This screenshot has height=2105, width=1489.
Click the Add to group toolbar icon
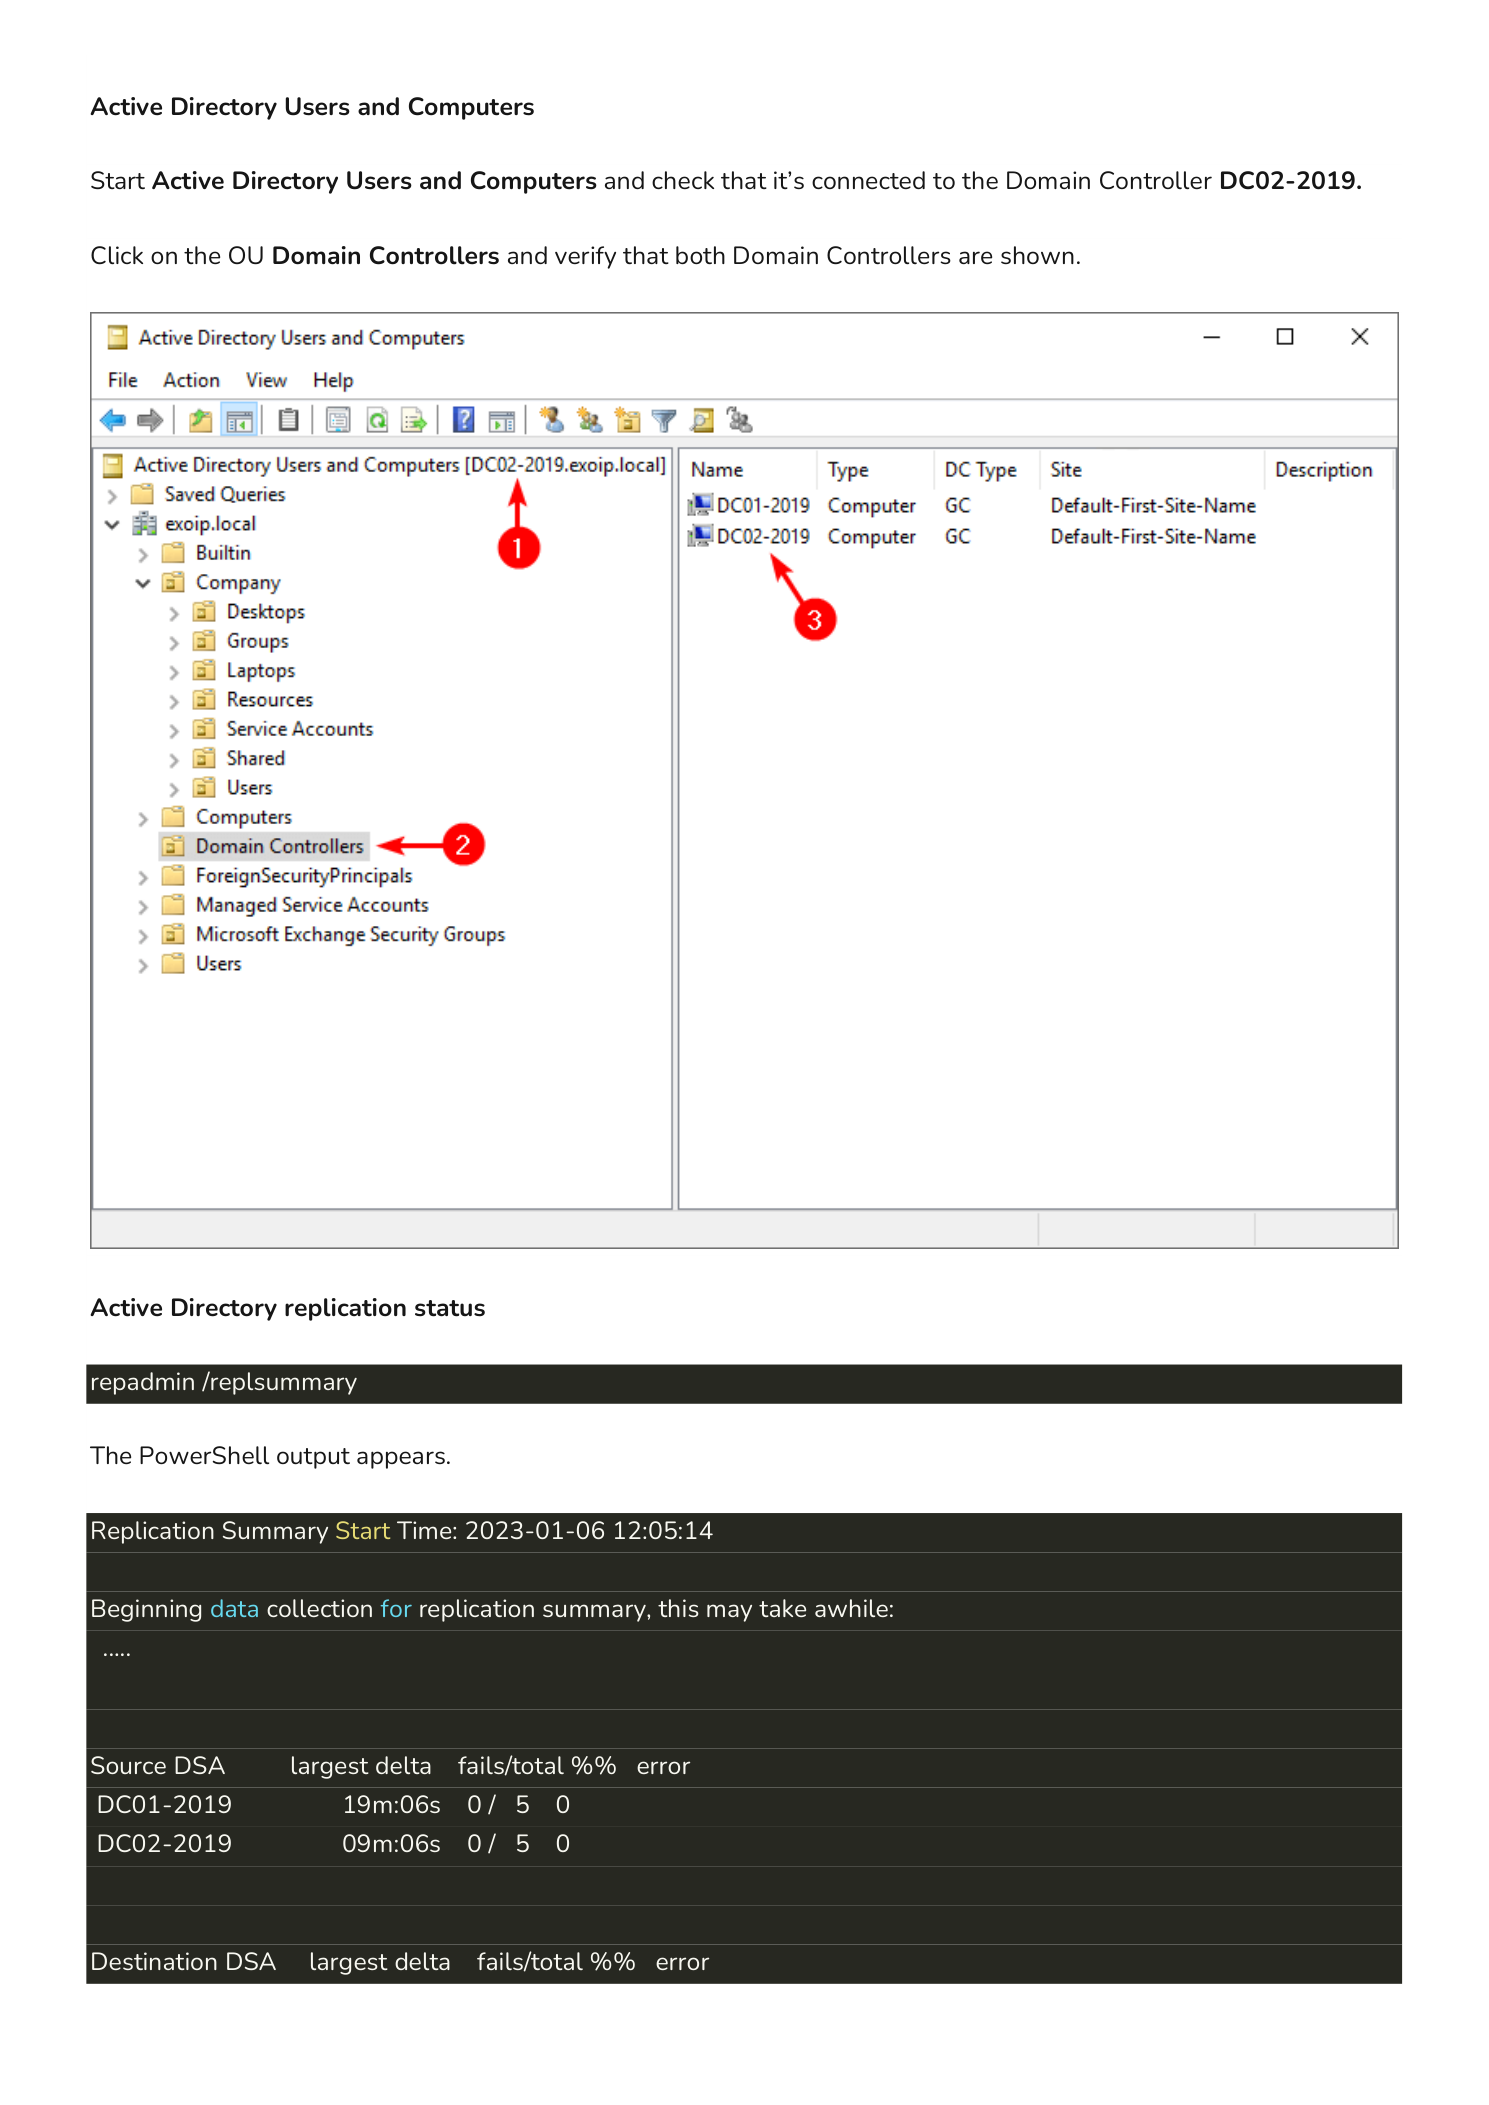[x=740, y=421]
